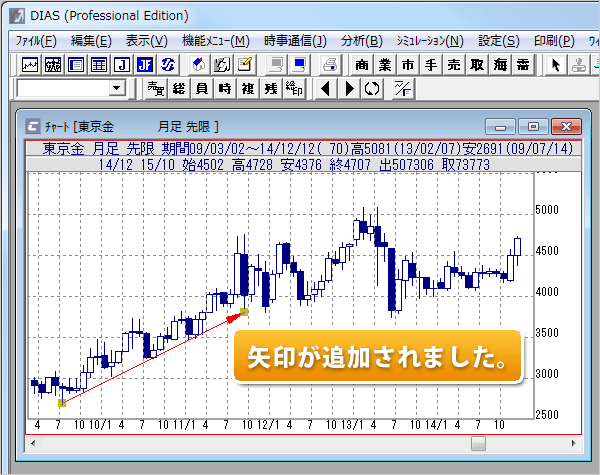Viewport: 600px width, 475px height.
Task: Open the ファイル(F) menu
Action: (x=36, y=41)
